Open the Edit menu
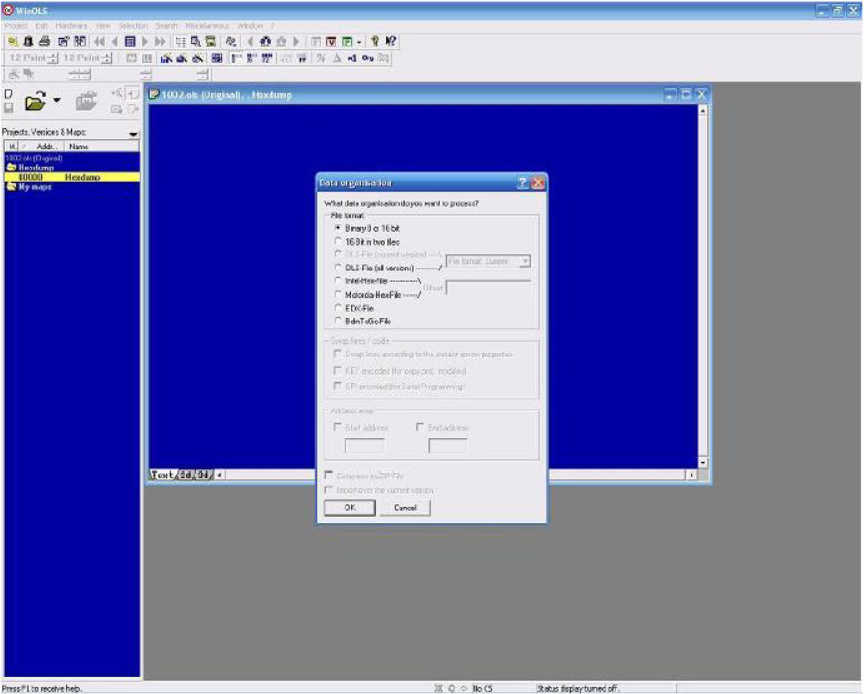864x694 pixels. click(41, 26)
